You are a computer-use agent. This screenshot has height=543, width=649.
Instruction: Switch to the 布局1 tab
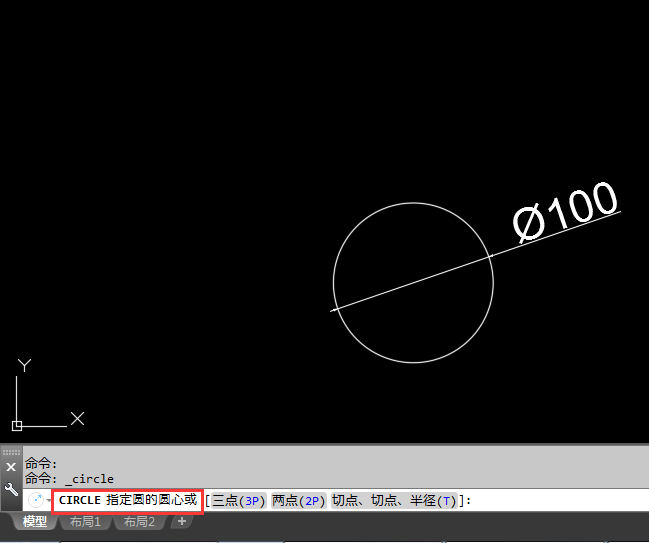[x=85, y=521]
